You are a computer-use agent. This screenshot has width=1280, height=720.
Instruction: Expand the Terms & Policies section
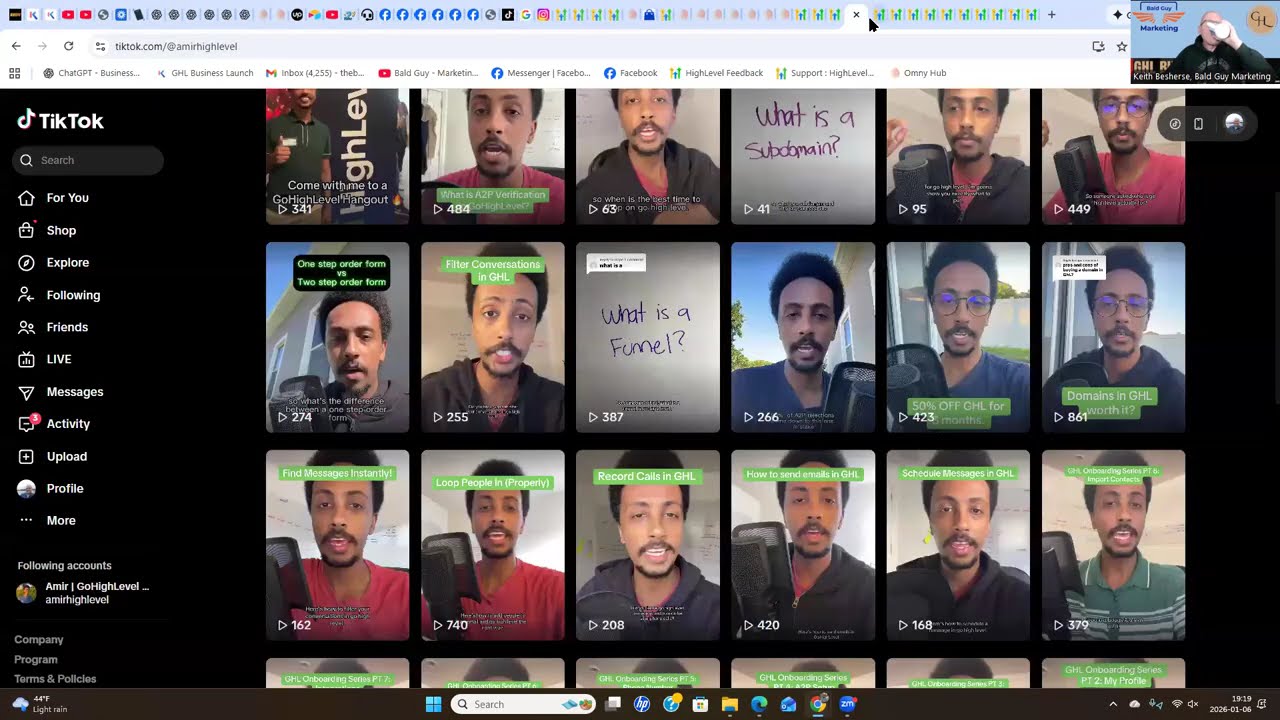(x=55, y=679)
